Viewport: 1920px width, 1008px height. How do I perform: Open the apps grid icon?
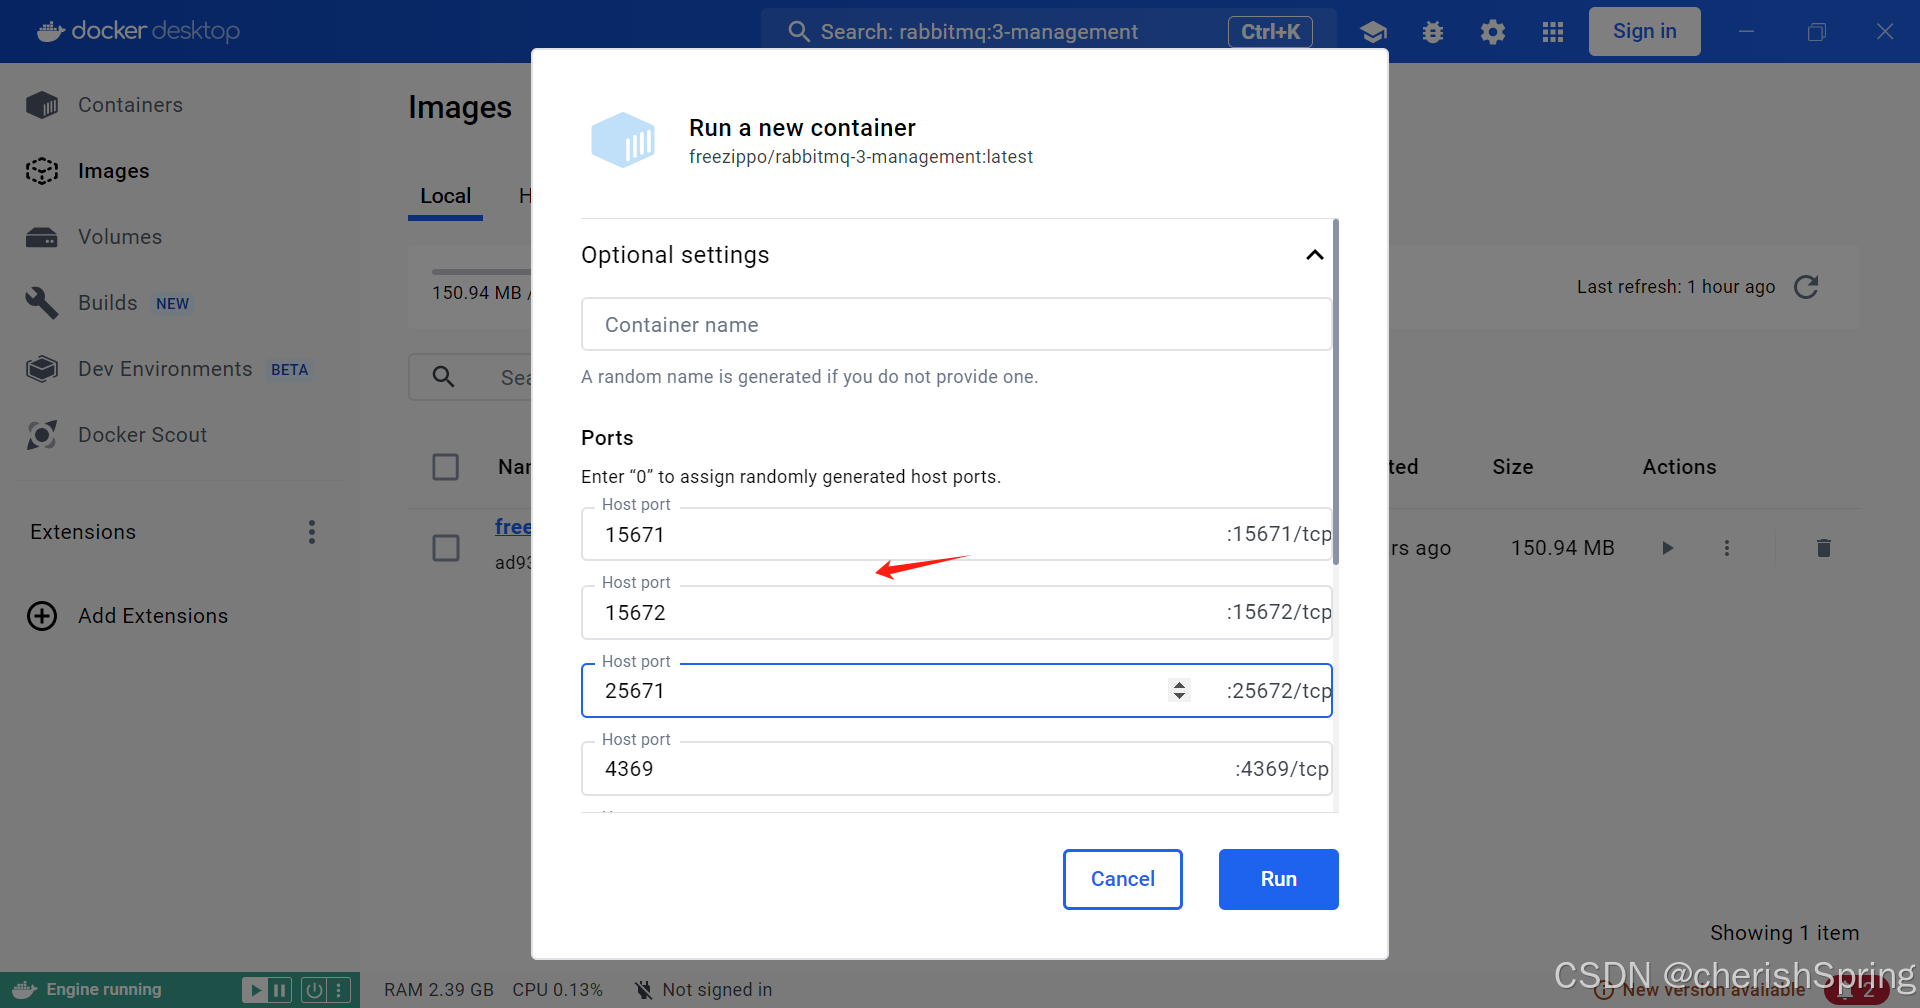point(1553,32)
